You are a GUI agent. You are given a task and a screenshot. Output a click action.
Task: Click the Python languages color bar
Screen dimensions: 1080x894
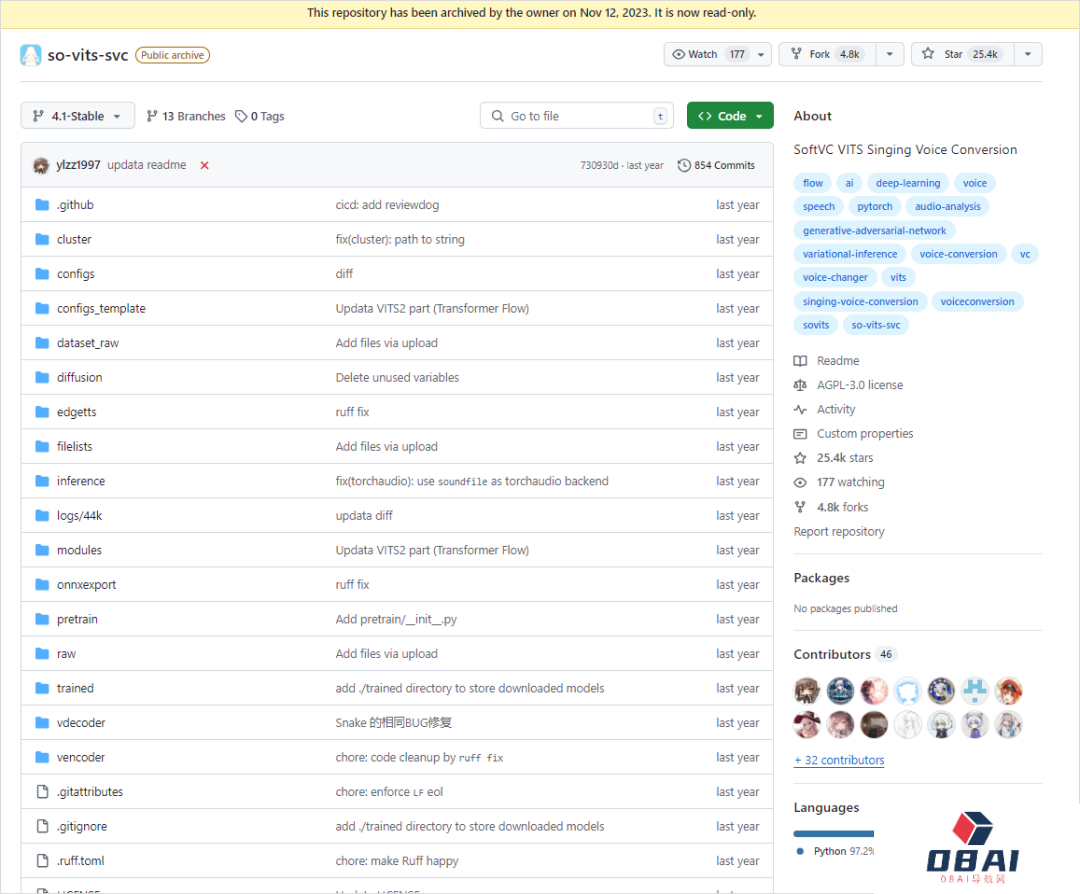[833, 833]
